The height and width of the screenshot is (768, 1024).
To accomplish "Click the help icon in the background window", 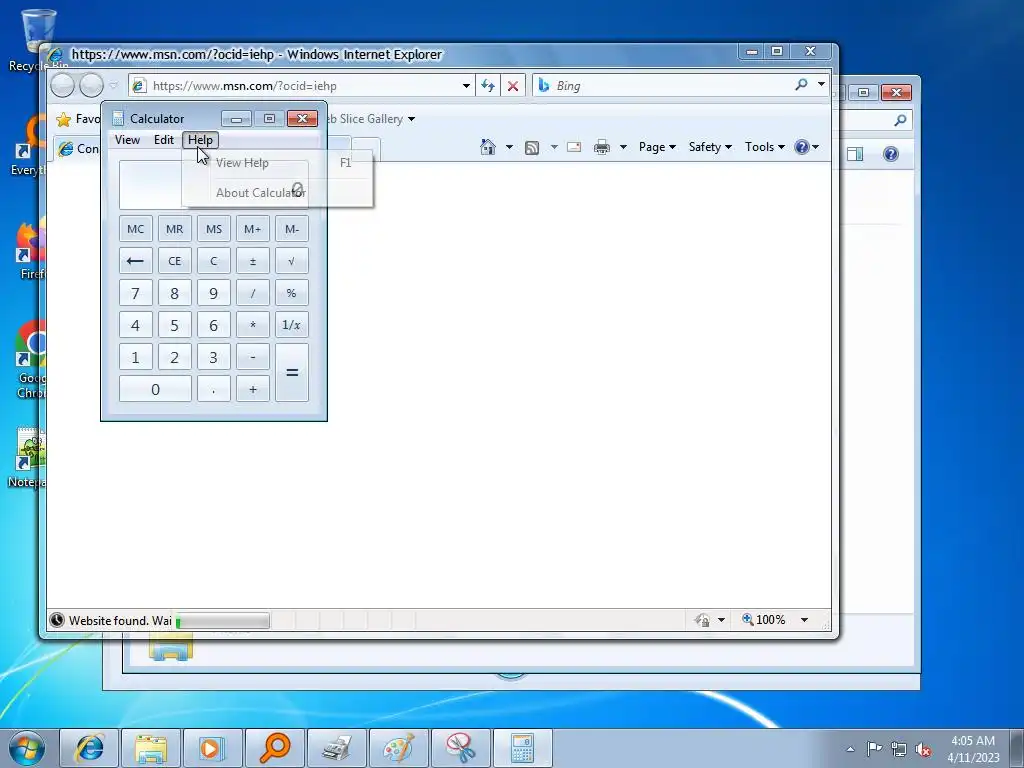I will pos(891,154).
